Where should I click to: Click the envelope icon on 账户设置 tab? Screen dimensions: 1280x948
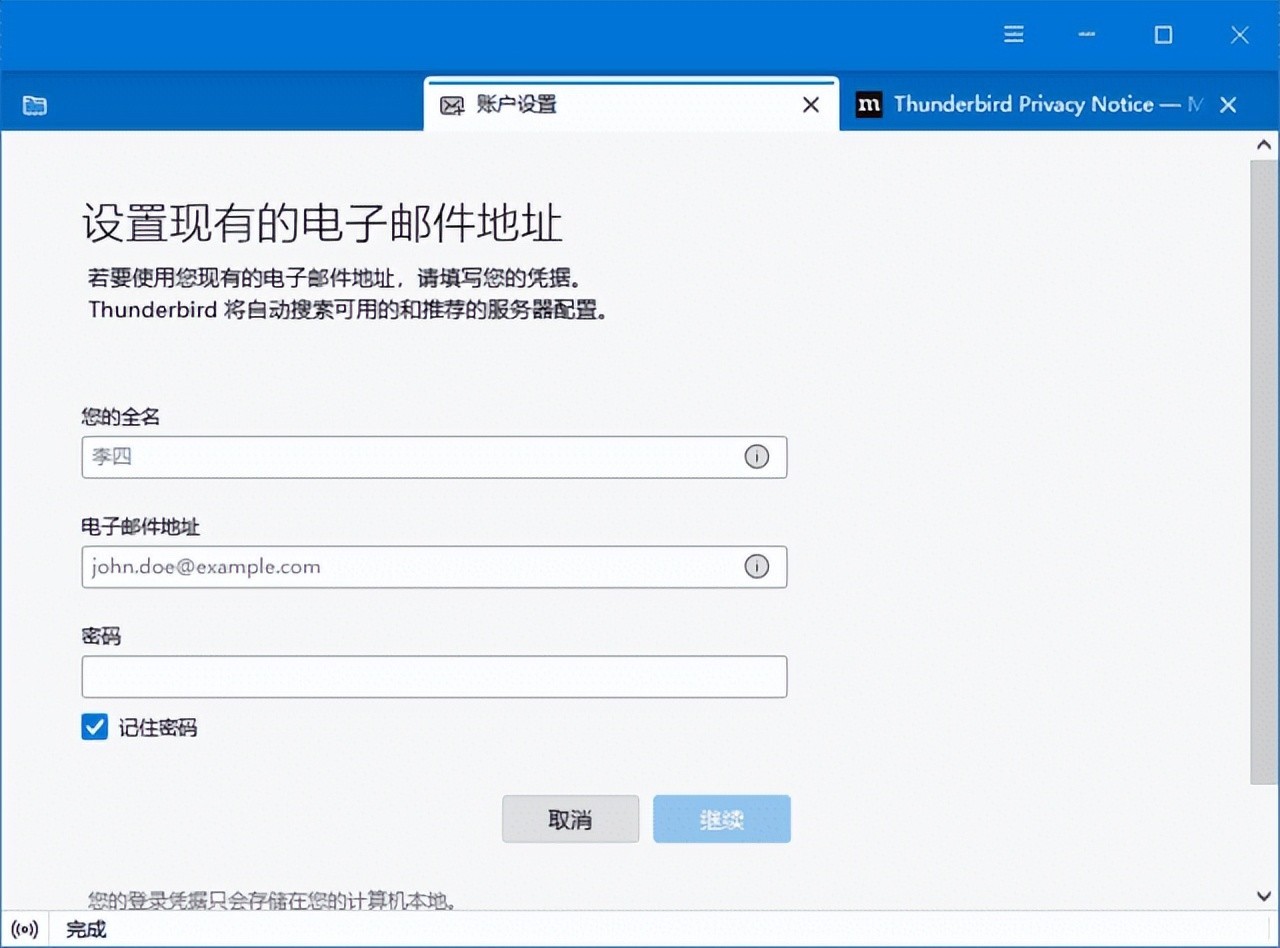[x=453, y=105]
